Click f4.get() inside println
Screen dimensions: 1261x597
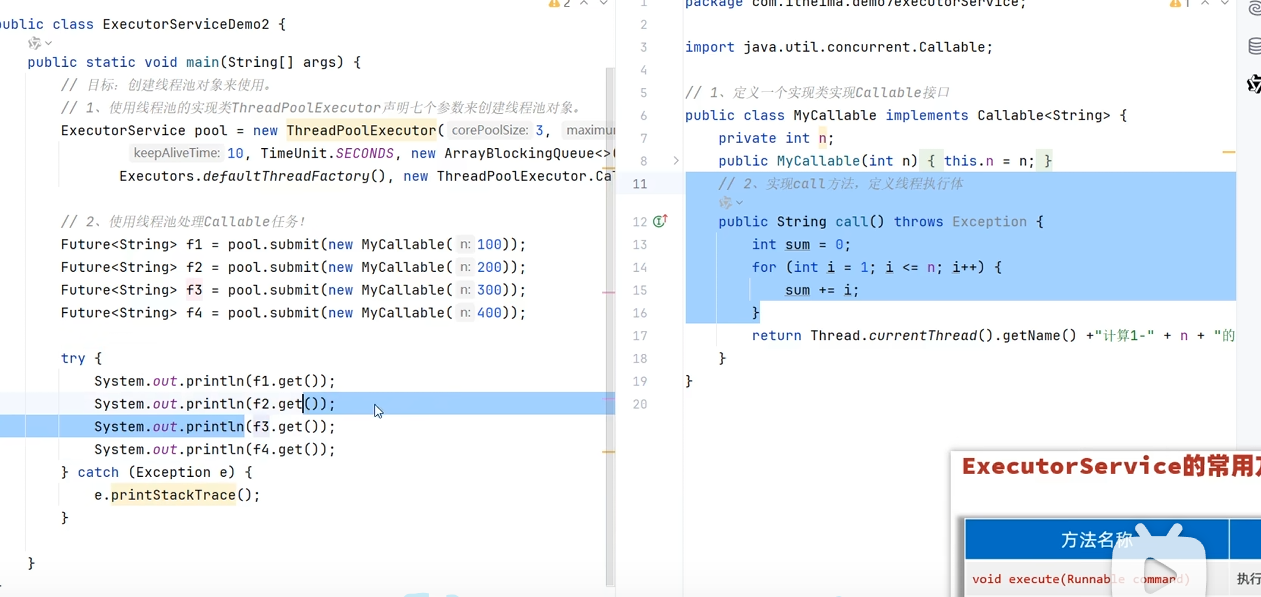[x=287, y=449]
